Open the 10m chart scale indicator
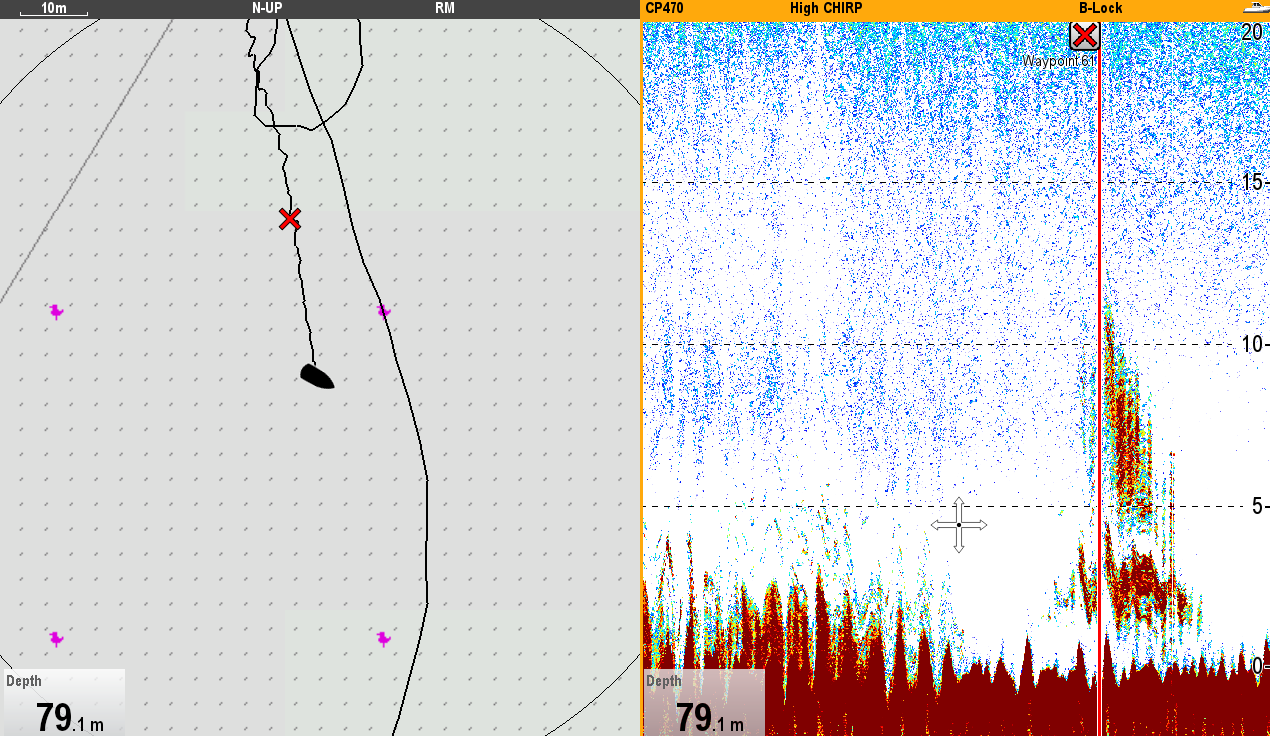This screenshot has height=736, width=1270. (x=53, y=9)
